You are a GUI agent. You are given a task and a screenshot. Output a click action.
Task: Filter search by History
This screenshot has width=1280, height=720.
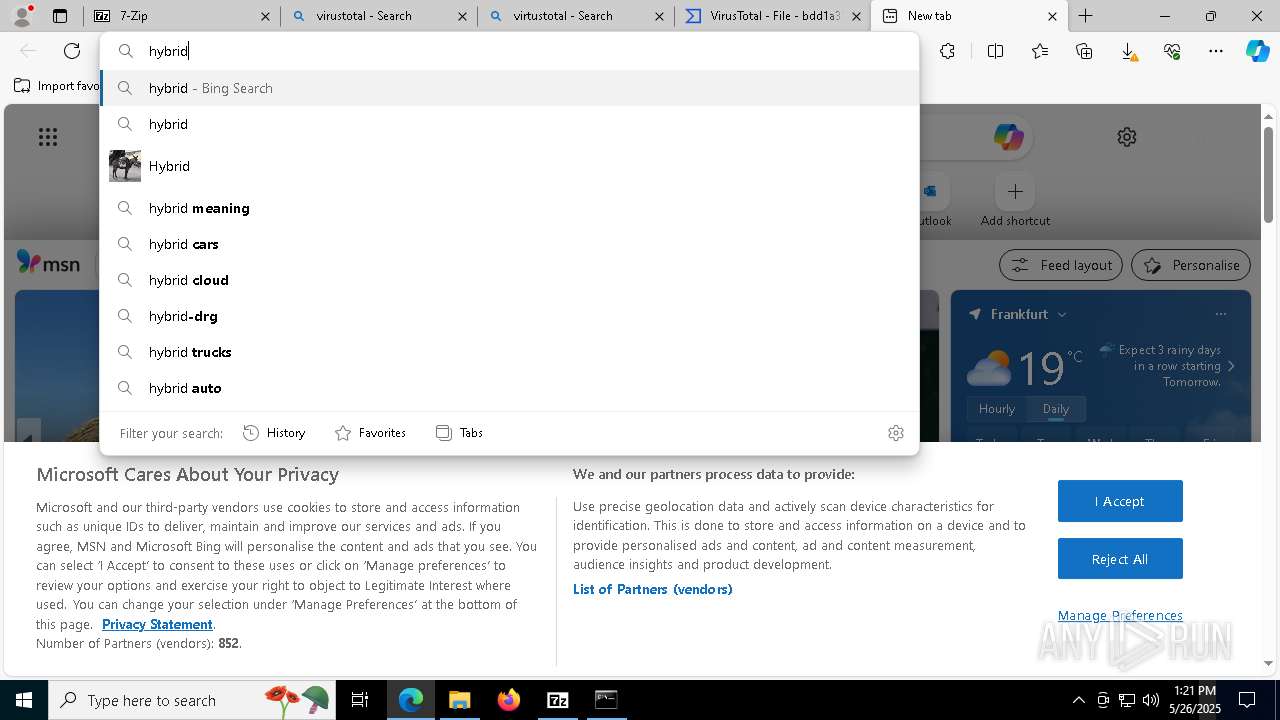click(x=274, y=433)
